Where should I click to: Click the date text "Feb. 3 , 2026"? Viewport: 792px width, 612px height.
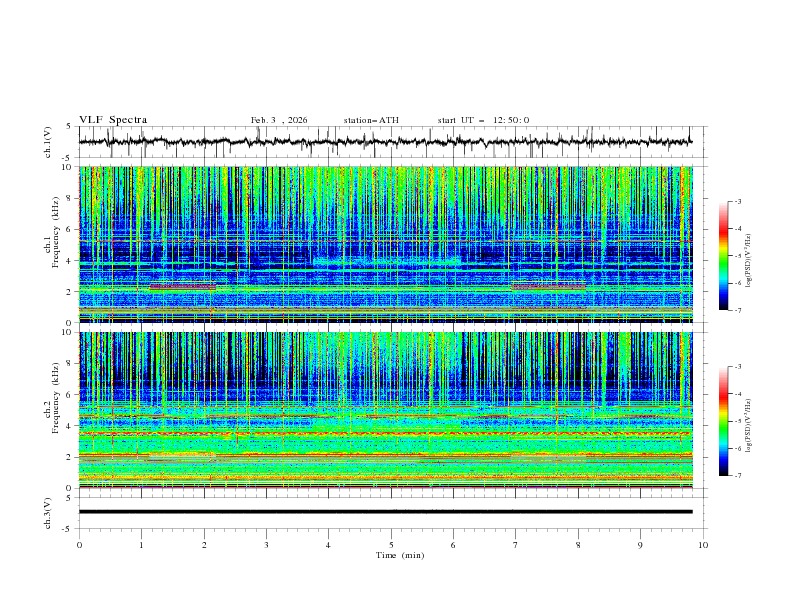point(279,120)
